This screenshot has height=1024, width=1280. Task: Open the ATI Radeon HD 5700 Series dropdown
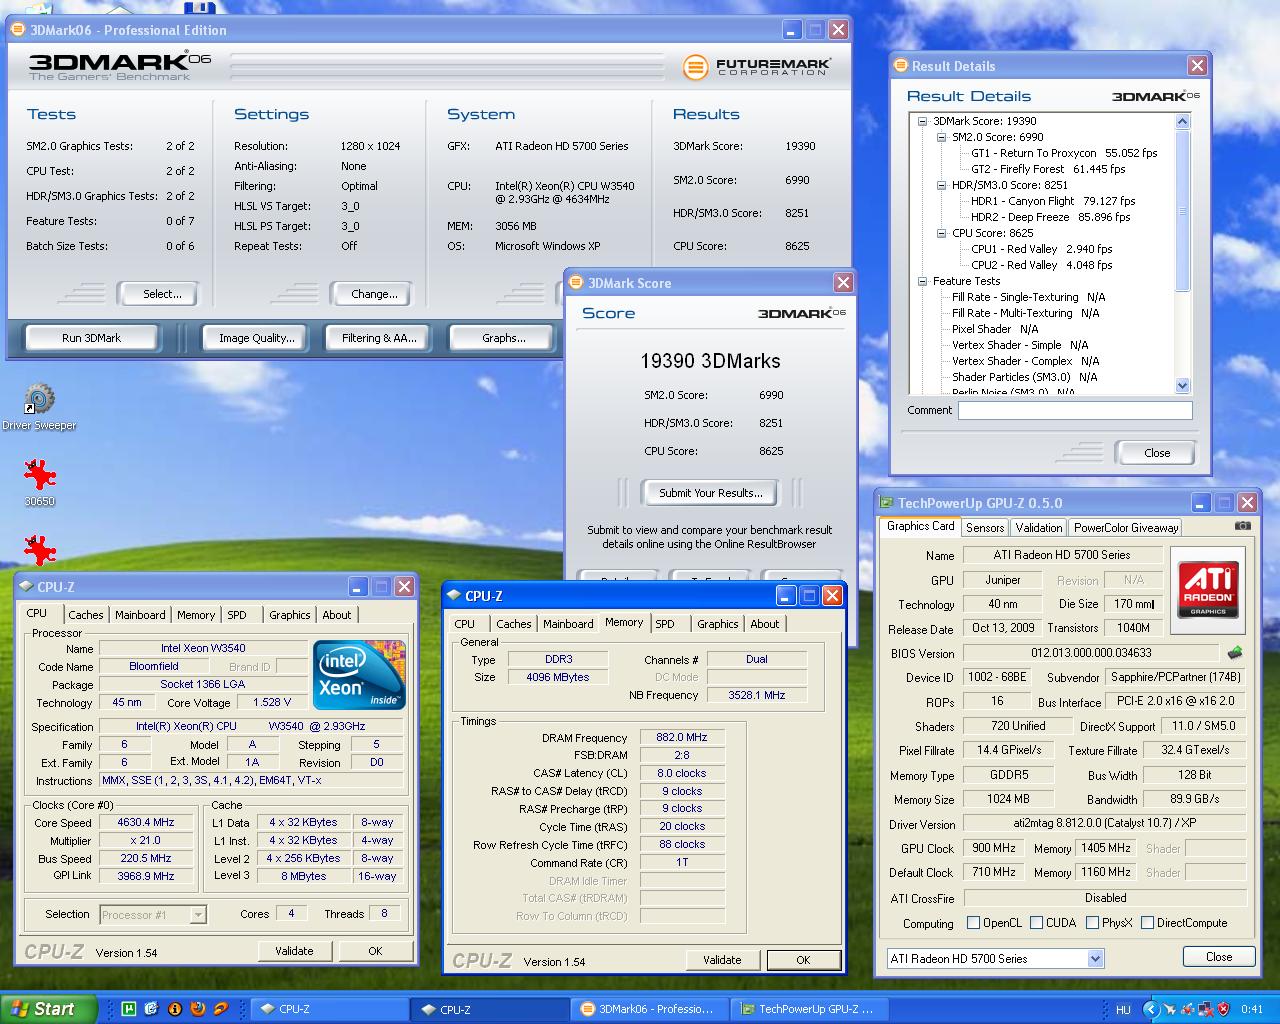pos(1095,959)
